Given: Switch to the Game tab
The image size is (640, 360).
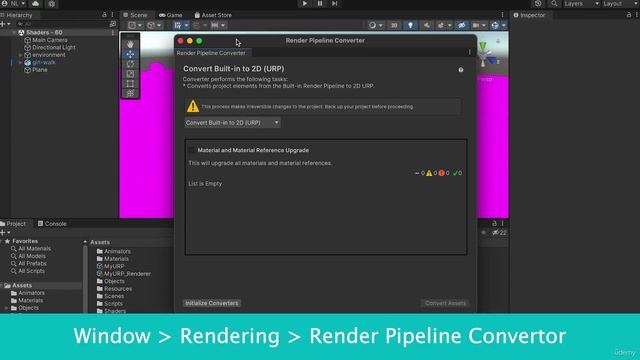Looking at the screenshot, I should pyautogui.click(x=171, y=15).
